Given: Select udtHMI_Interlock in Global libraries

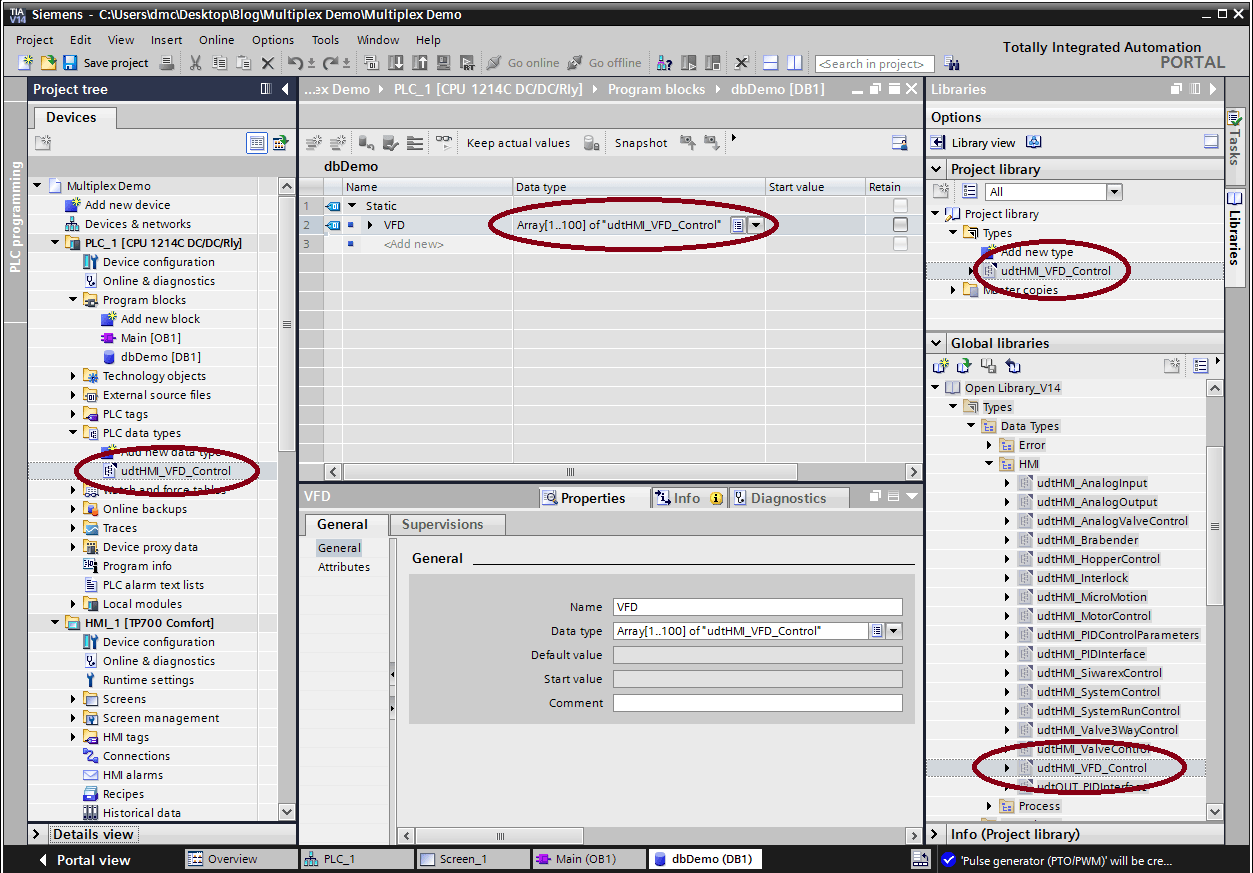Looking at the screenshot, I should (1082, 578).
